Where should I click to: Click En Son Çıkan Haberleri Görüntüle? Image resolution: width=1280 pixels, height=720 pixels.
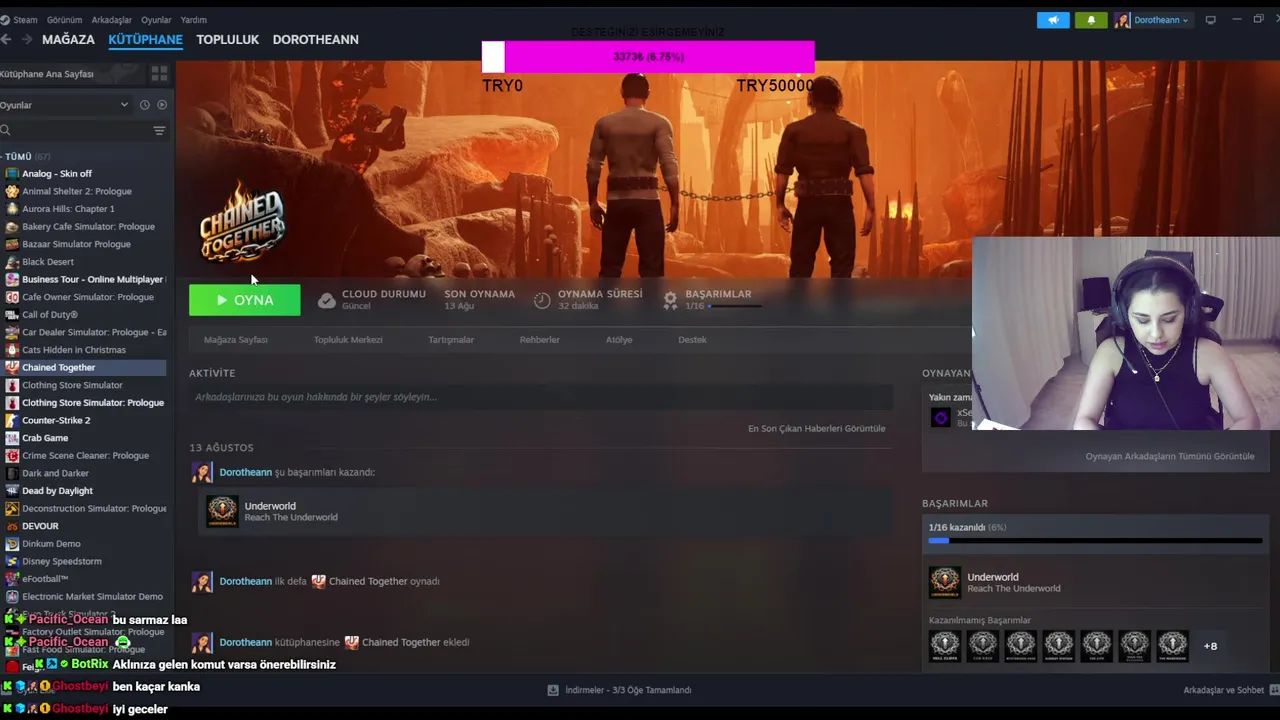[816, 428]
